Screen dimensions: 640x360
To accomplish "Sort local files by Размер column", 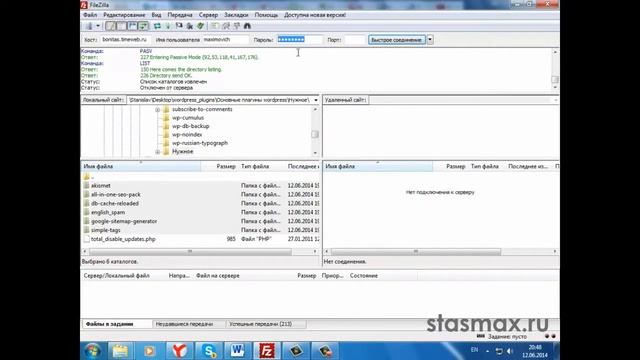I will point(220,167).
